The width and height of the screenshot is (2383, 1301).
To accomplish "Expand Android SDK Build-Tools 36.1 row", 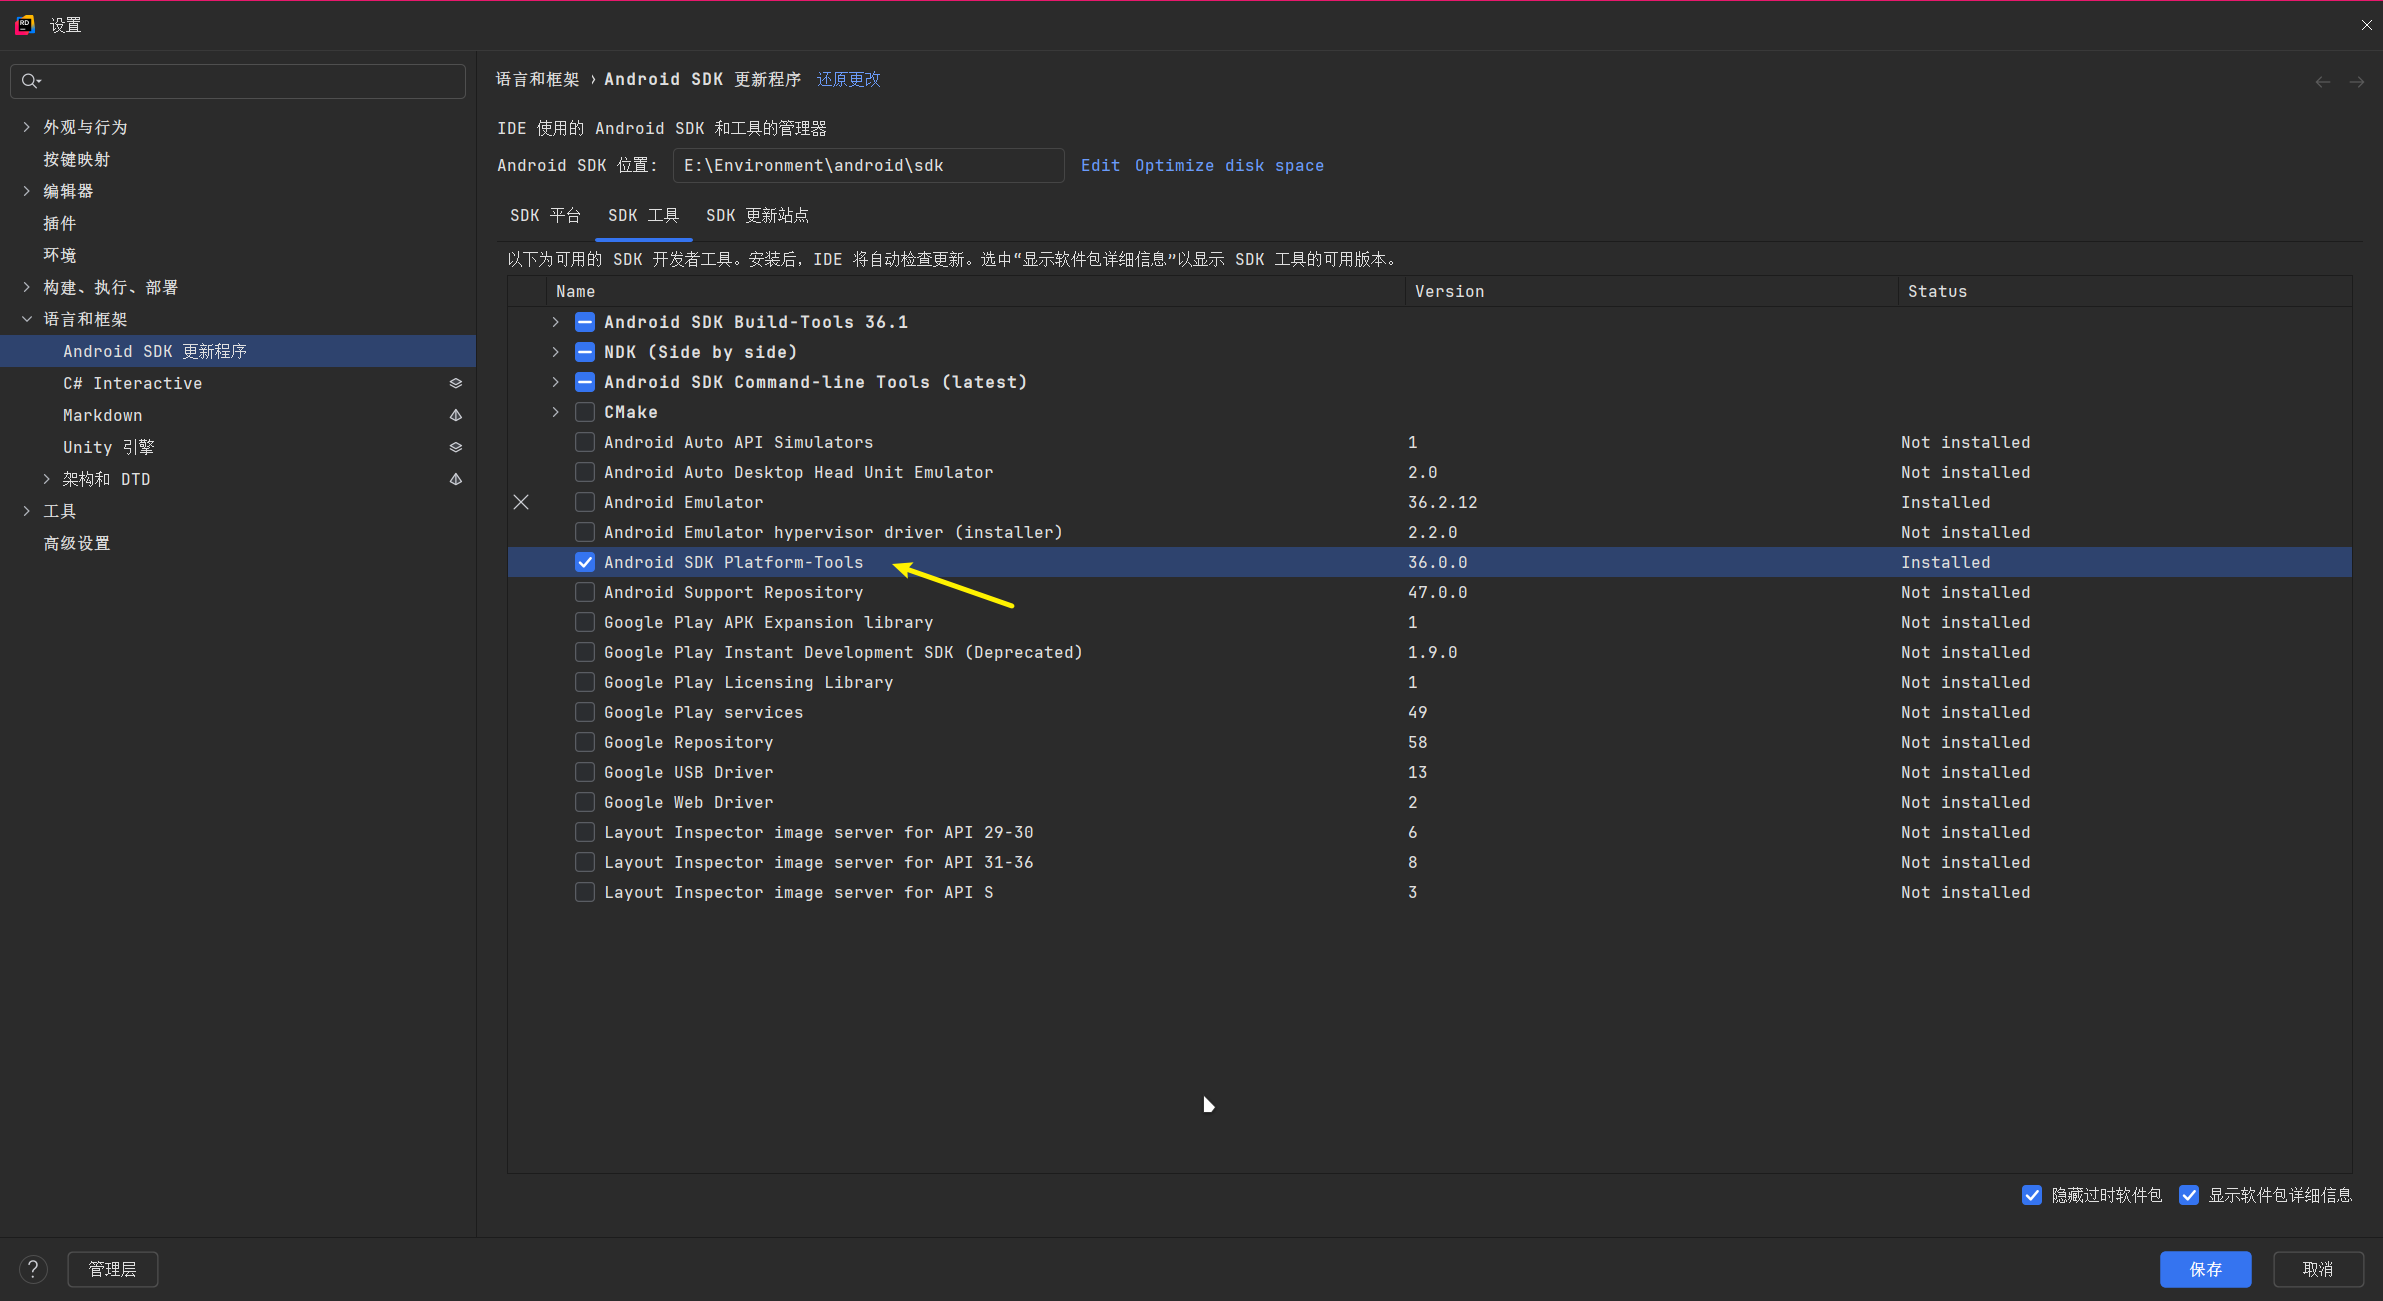I will [x=556, y=322].
